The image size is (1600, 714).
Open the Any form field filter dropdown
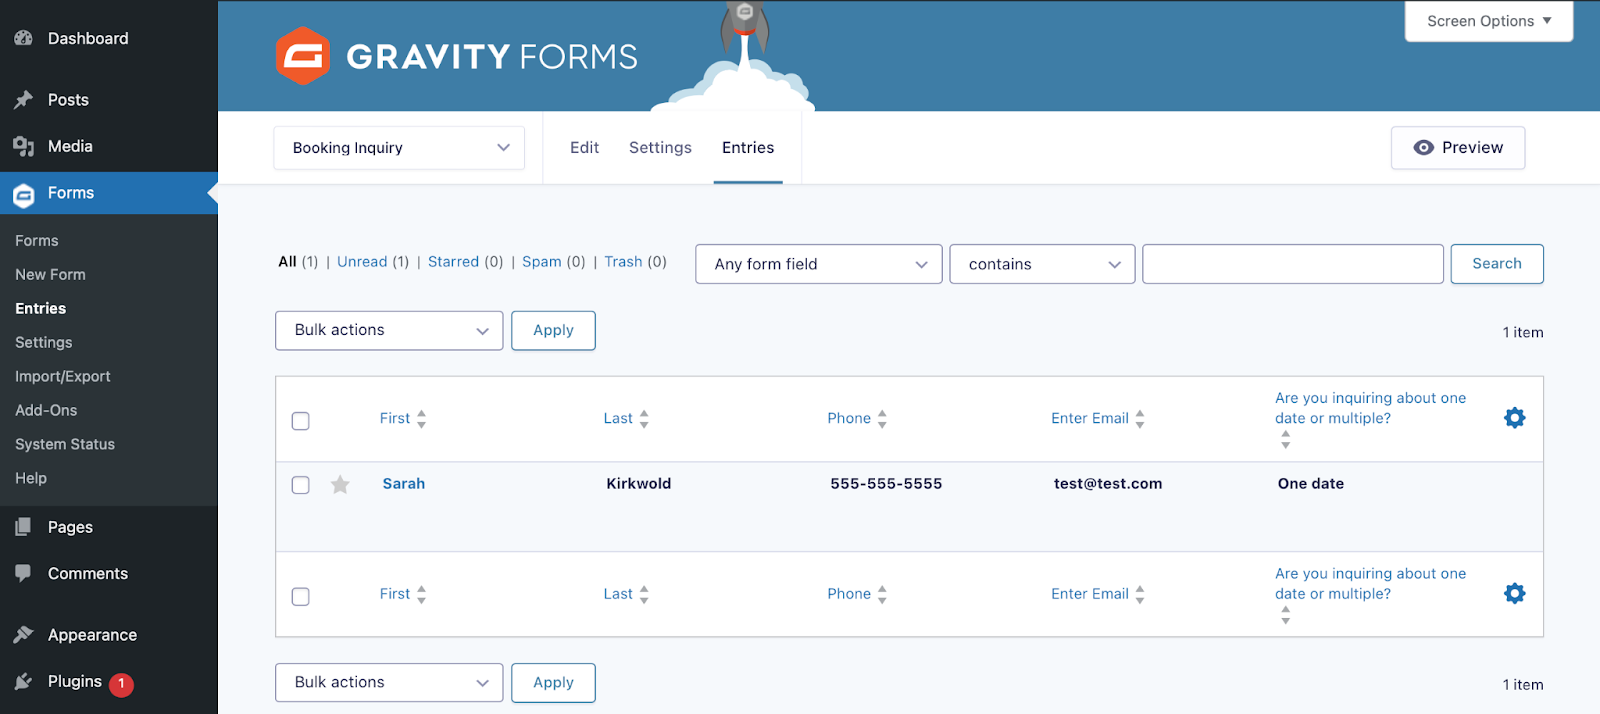coord(819,264)
